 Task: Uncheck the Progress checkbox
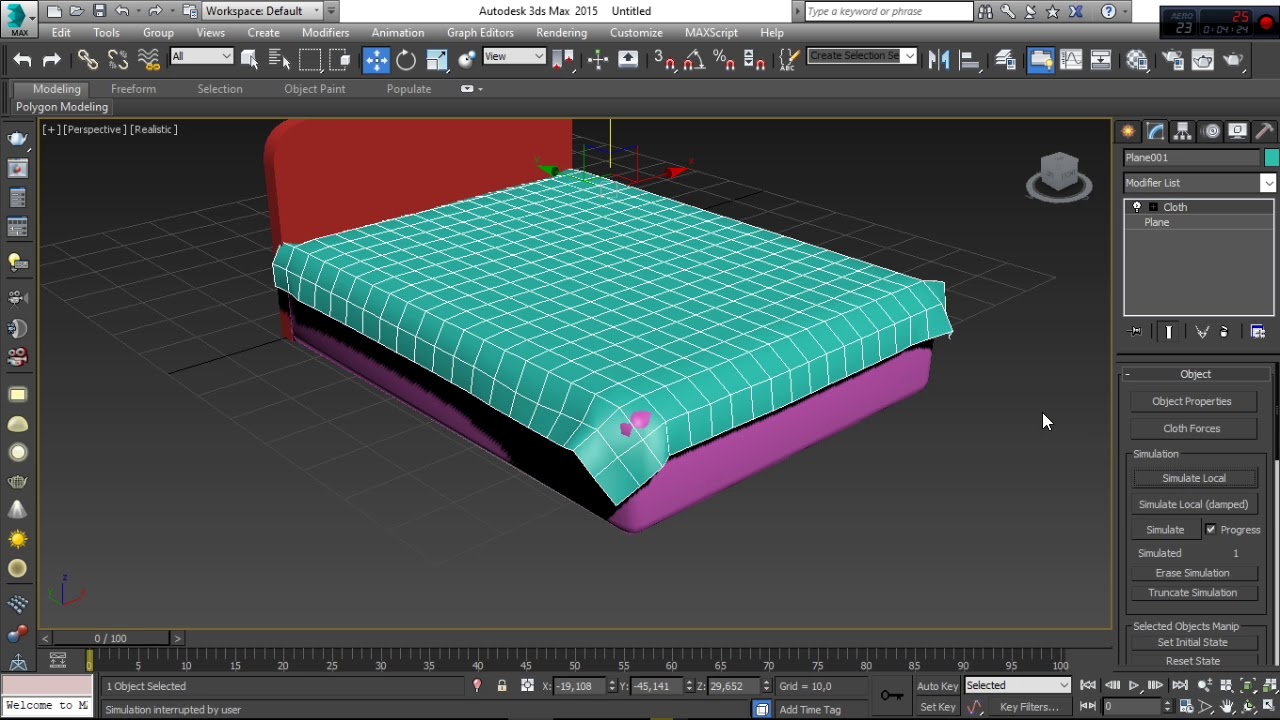(1211, 530)
